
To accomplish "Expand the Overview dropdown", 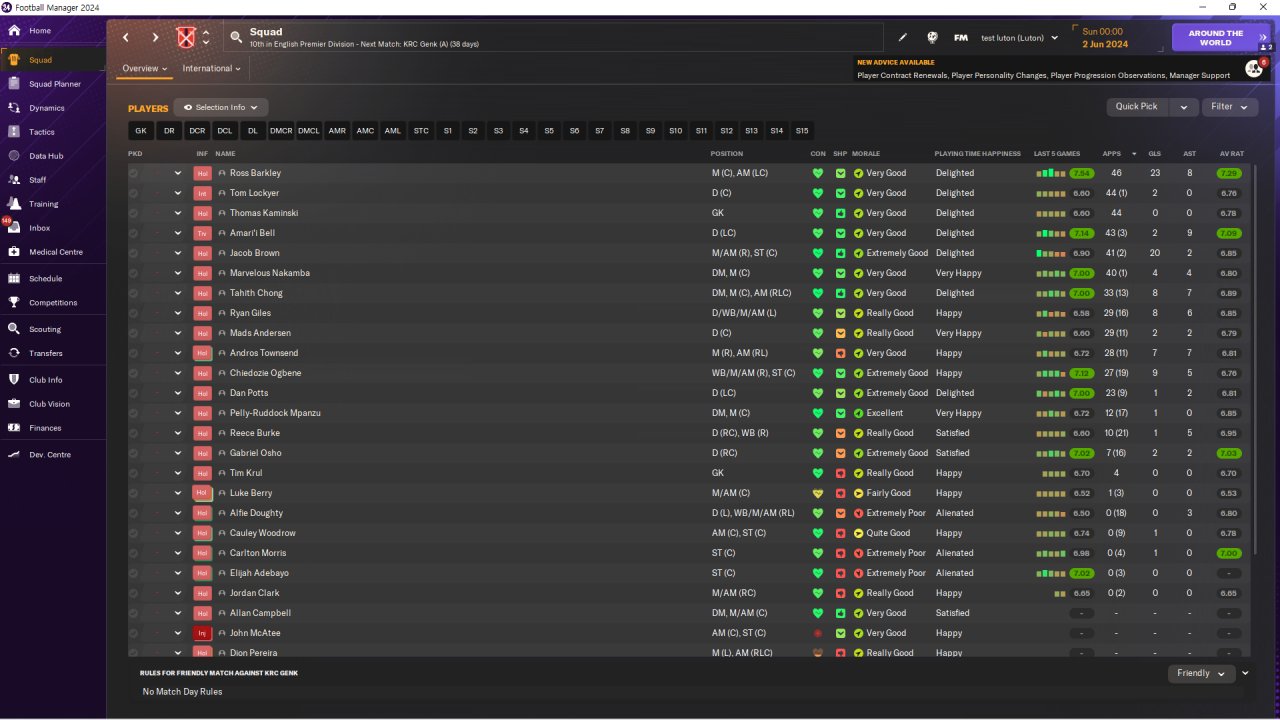I will click(x=144, y=69).
